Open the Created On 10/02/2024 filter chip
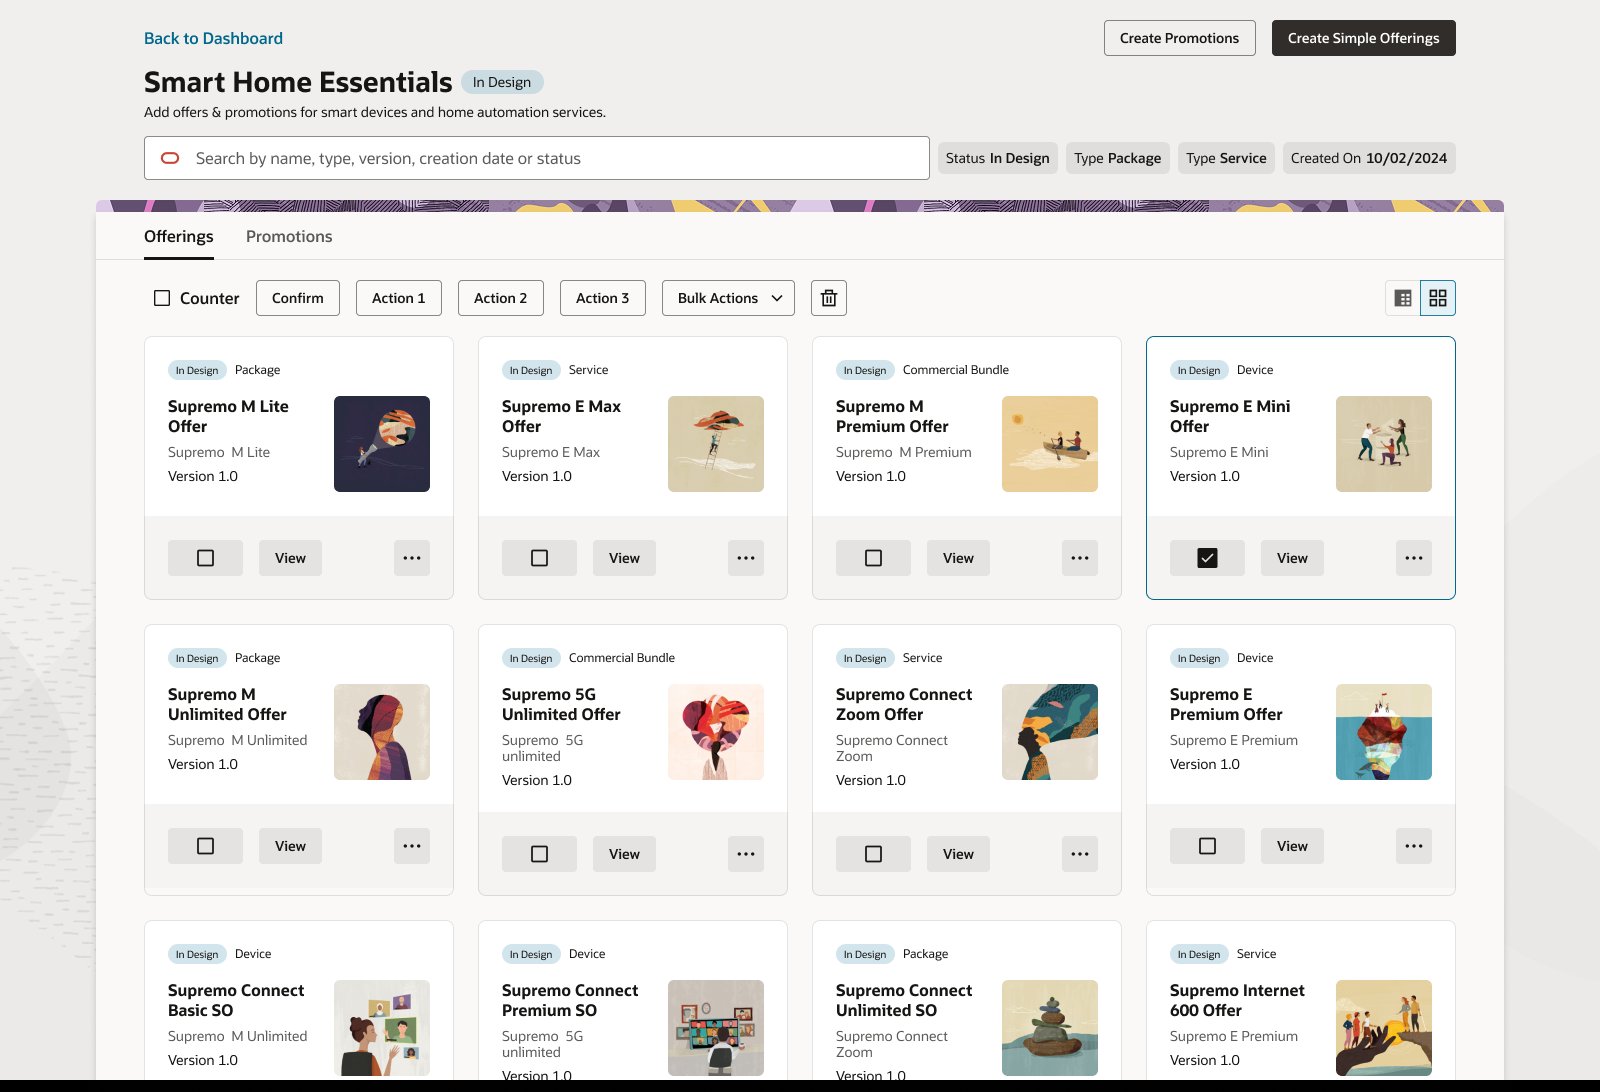 click(1369, 158)
